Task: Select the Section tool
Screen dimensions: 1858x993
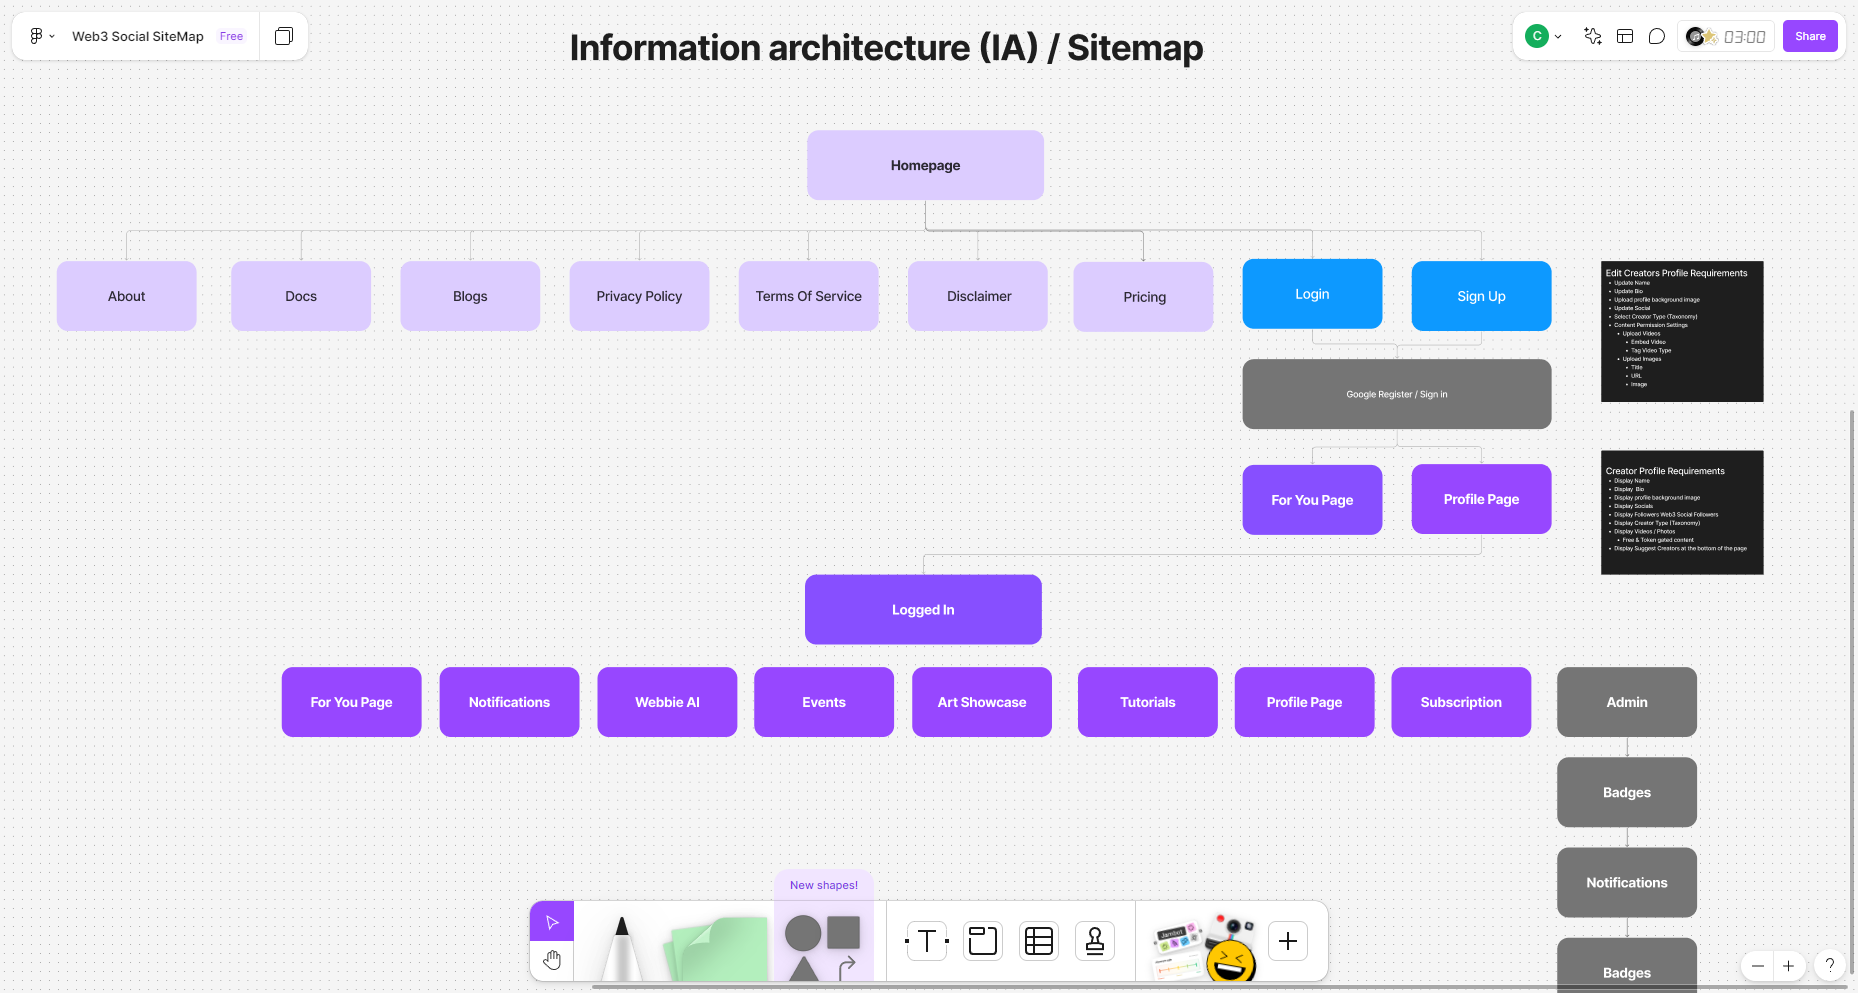Action: (983, 941)
